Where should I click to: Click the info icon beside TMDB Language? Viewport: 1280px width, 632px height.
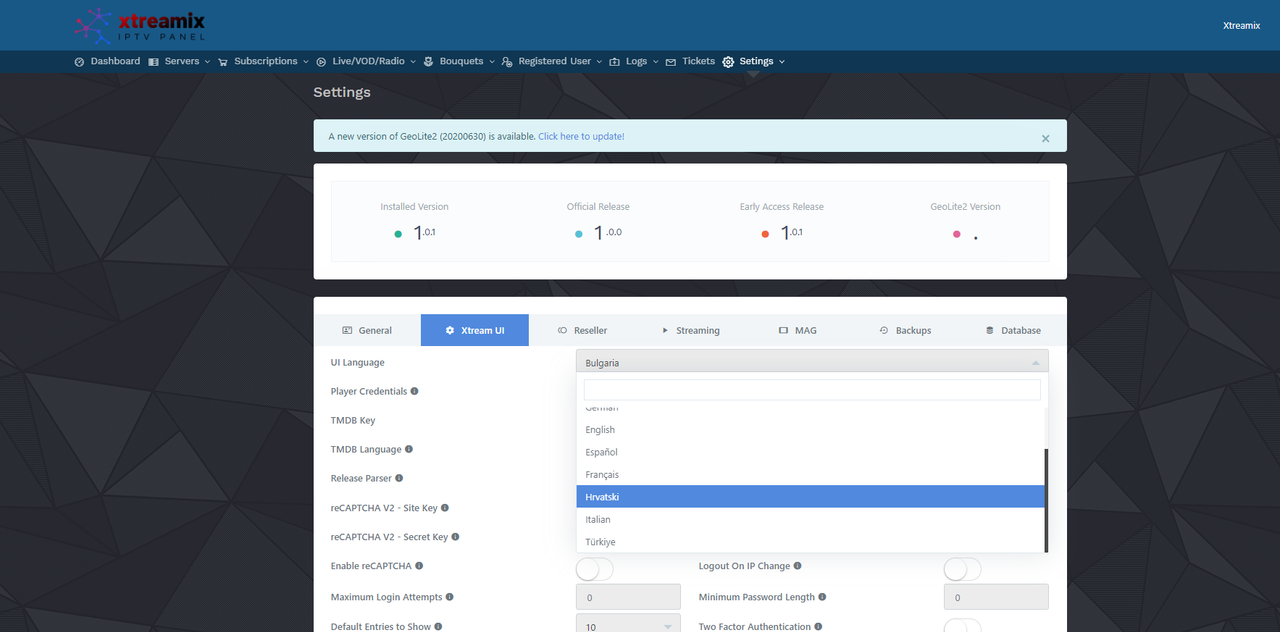(409, 449)
